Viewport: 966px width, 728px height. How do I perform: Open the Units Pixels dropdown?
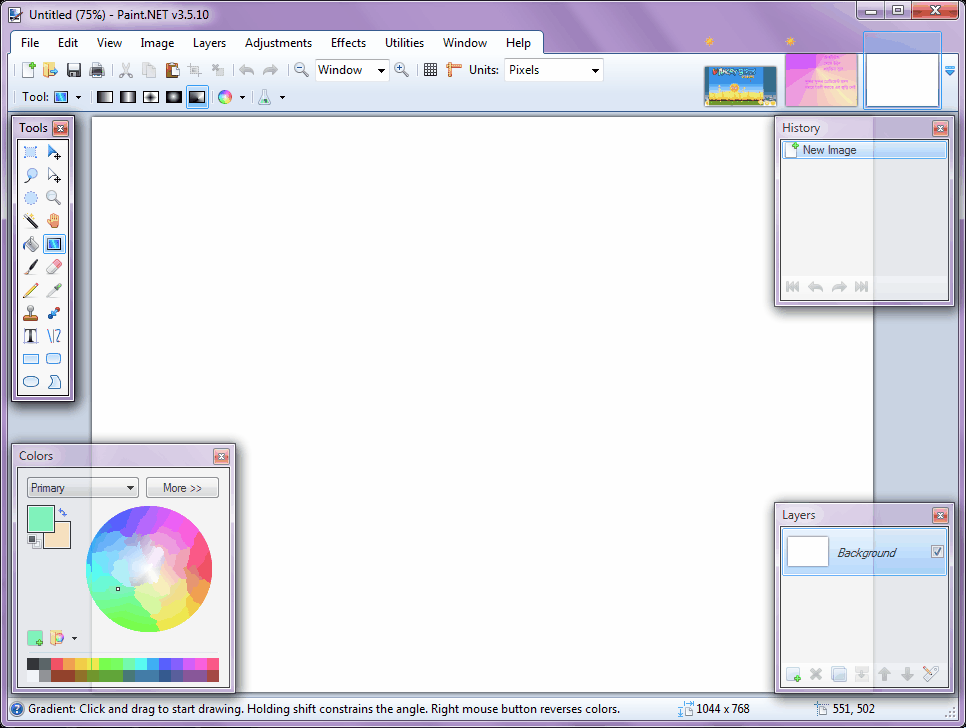[554, 70]
